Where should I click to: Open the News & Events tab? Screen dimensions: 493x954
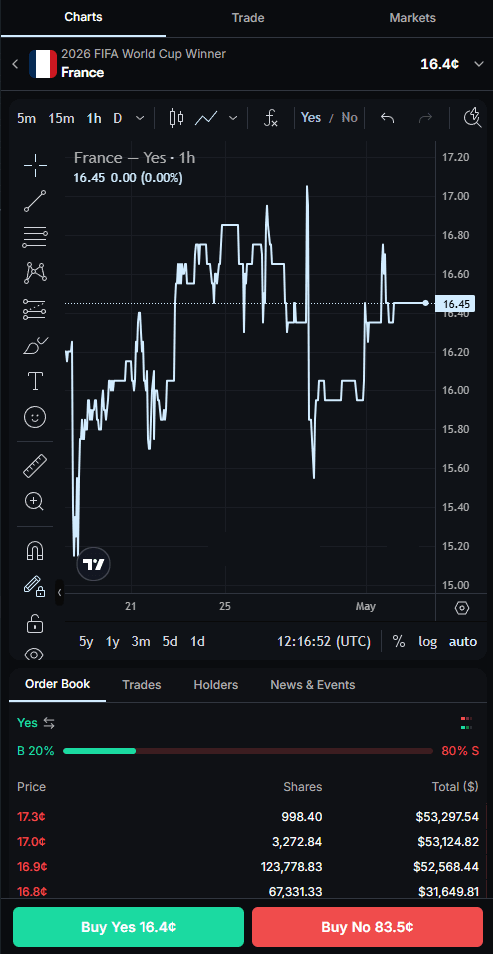(313, 684)
